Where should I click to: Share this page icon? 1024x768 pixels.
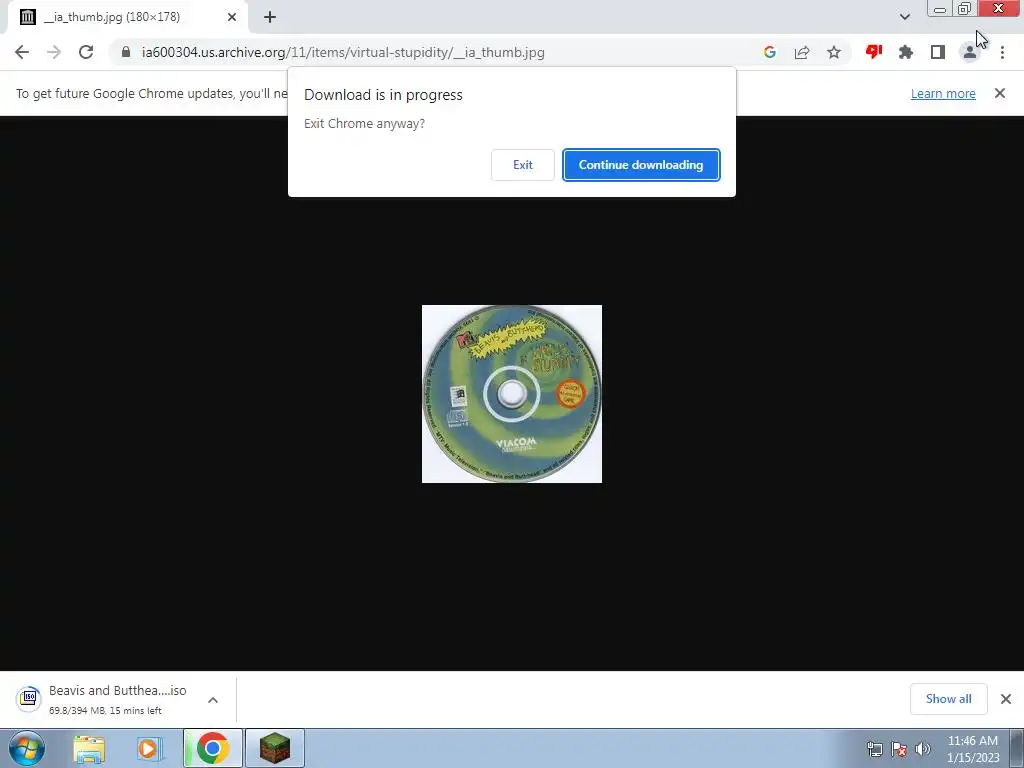[x=802, y=52]
